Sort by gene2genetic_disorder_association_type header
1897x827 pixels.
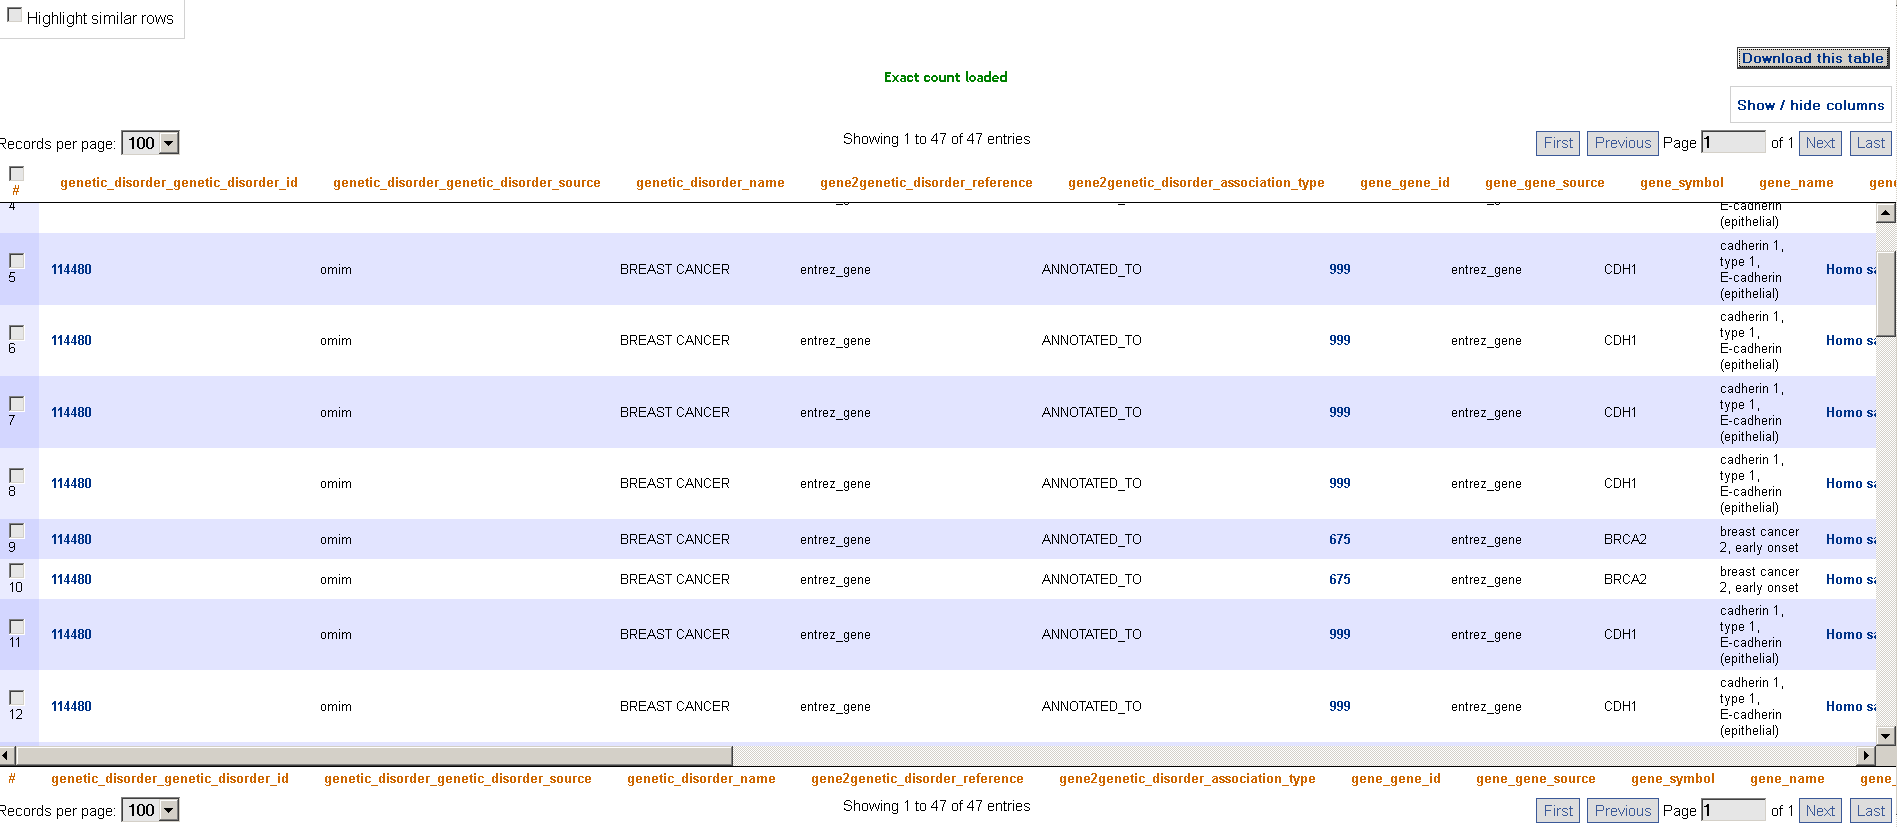click(1196, 183)
